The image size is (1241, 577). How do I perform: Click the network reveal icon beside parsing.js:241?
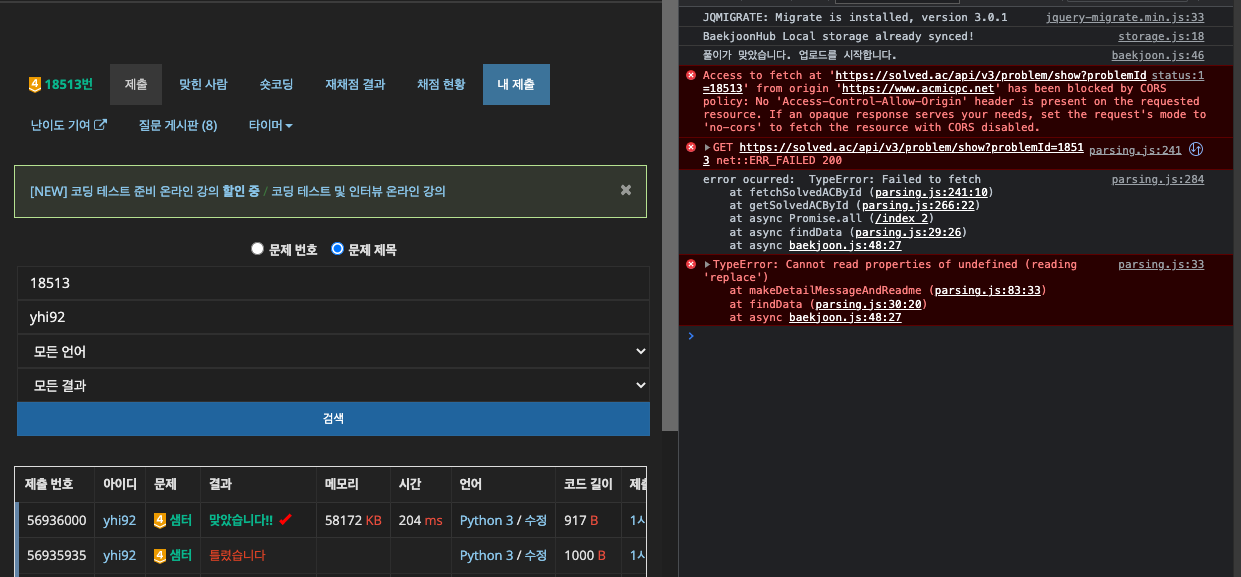(x=1195, y=150)
